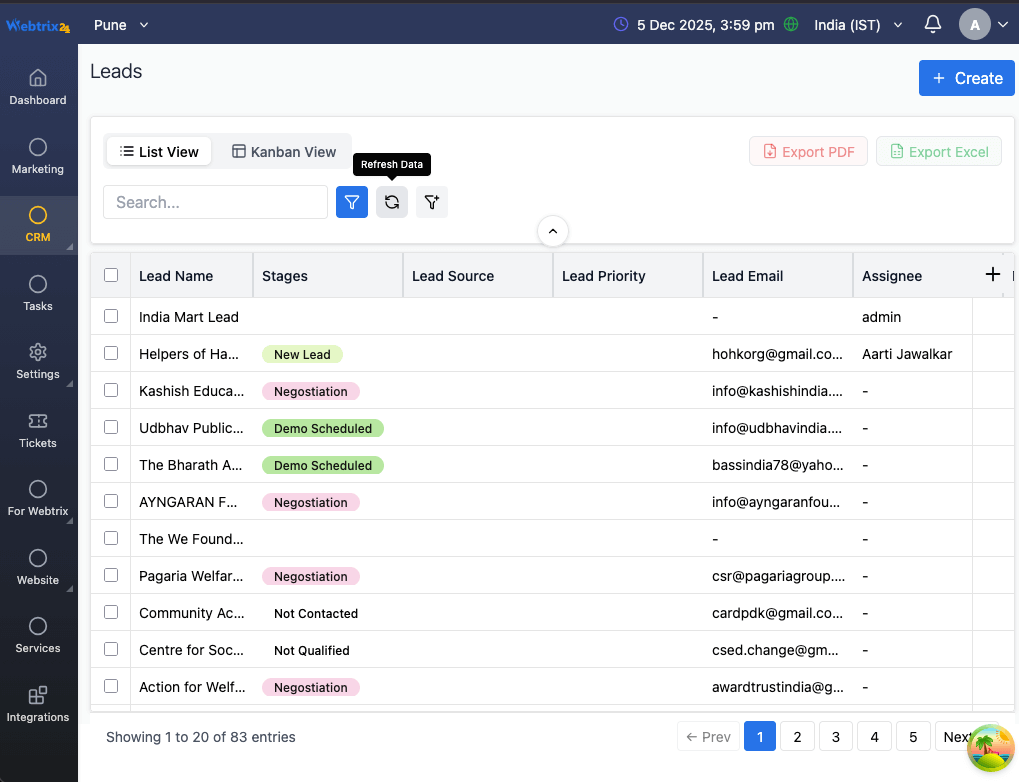Click the Create button
1019x782 pixels.
[x=966, y=78]
